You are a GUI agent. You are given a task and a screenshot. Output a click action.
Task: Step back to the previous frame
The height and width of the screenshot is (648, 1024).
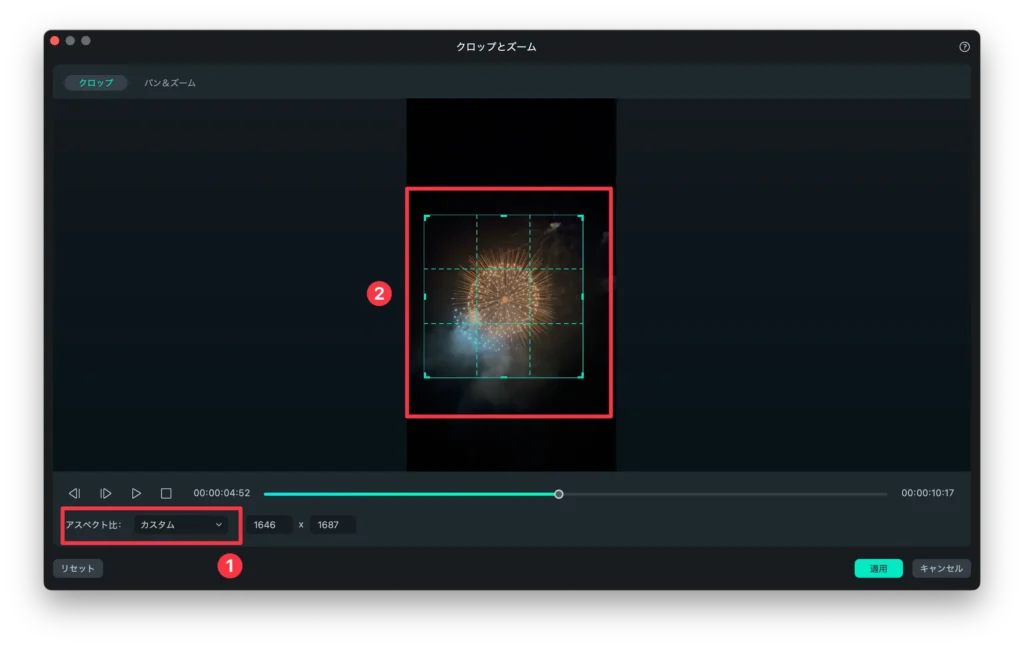74,493
